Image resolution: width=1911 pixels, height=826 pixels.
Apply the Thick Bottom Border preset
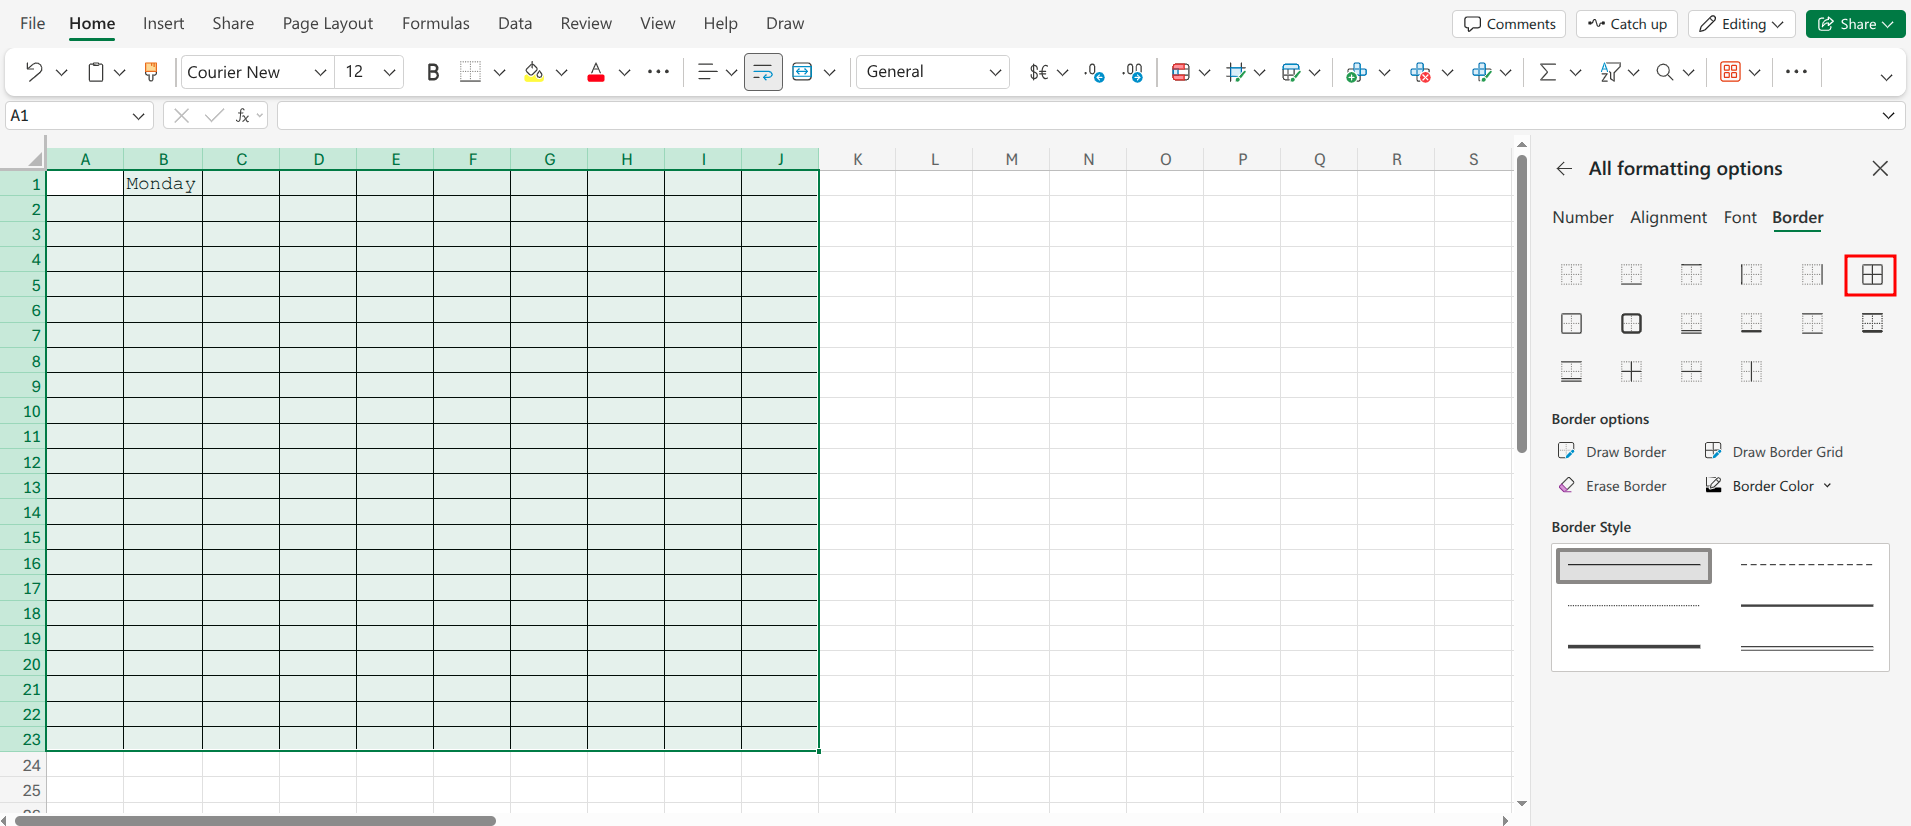point(1752,323)
